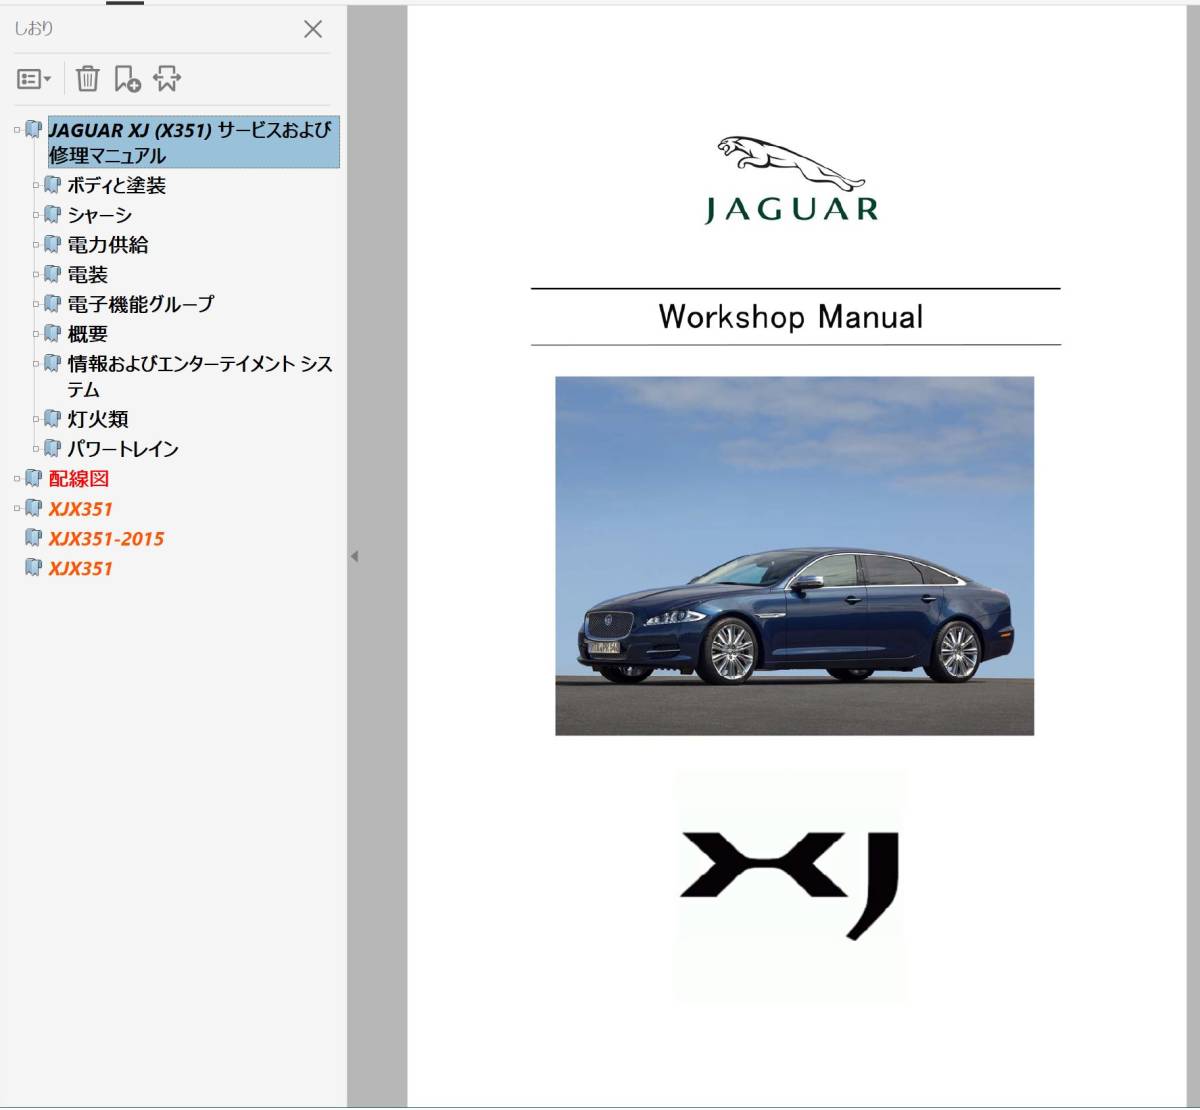Click the bookmark icon beside JAGUAR XJ (X351)
Viewport: 1200px width, 1110px height.
pos(34,129)
